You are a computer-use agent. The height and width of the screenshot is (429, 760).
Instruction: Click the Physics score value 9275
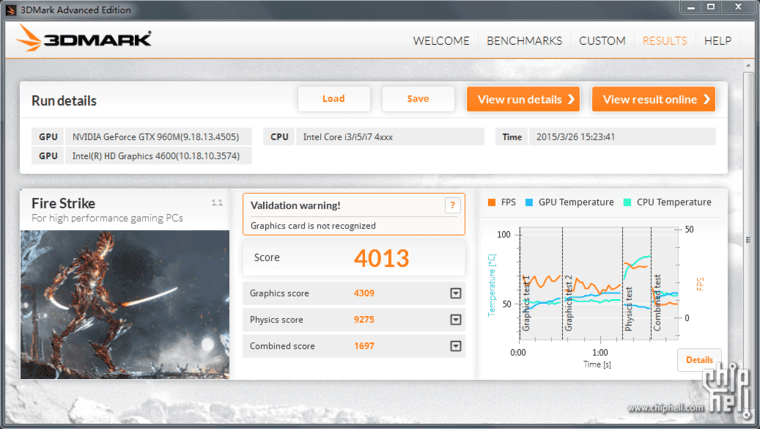pos(364,319)
